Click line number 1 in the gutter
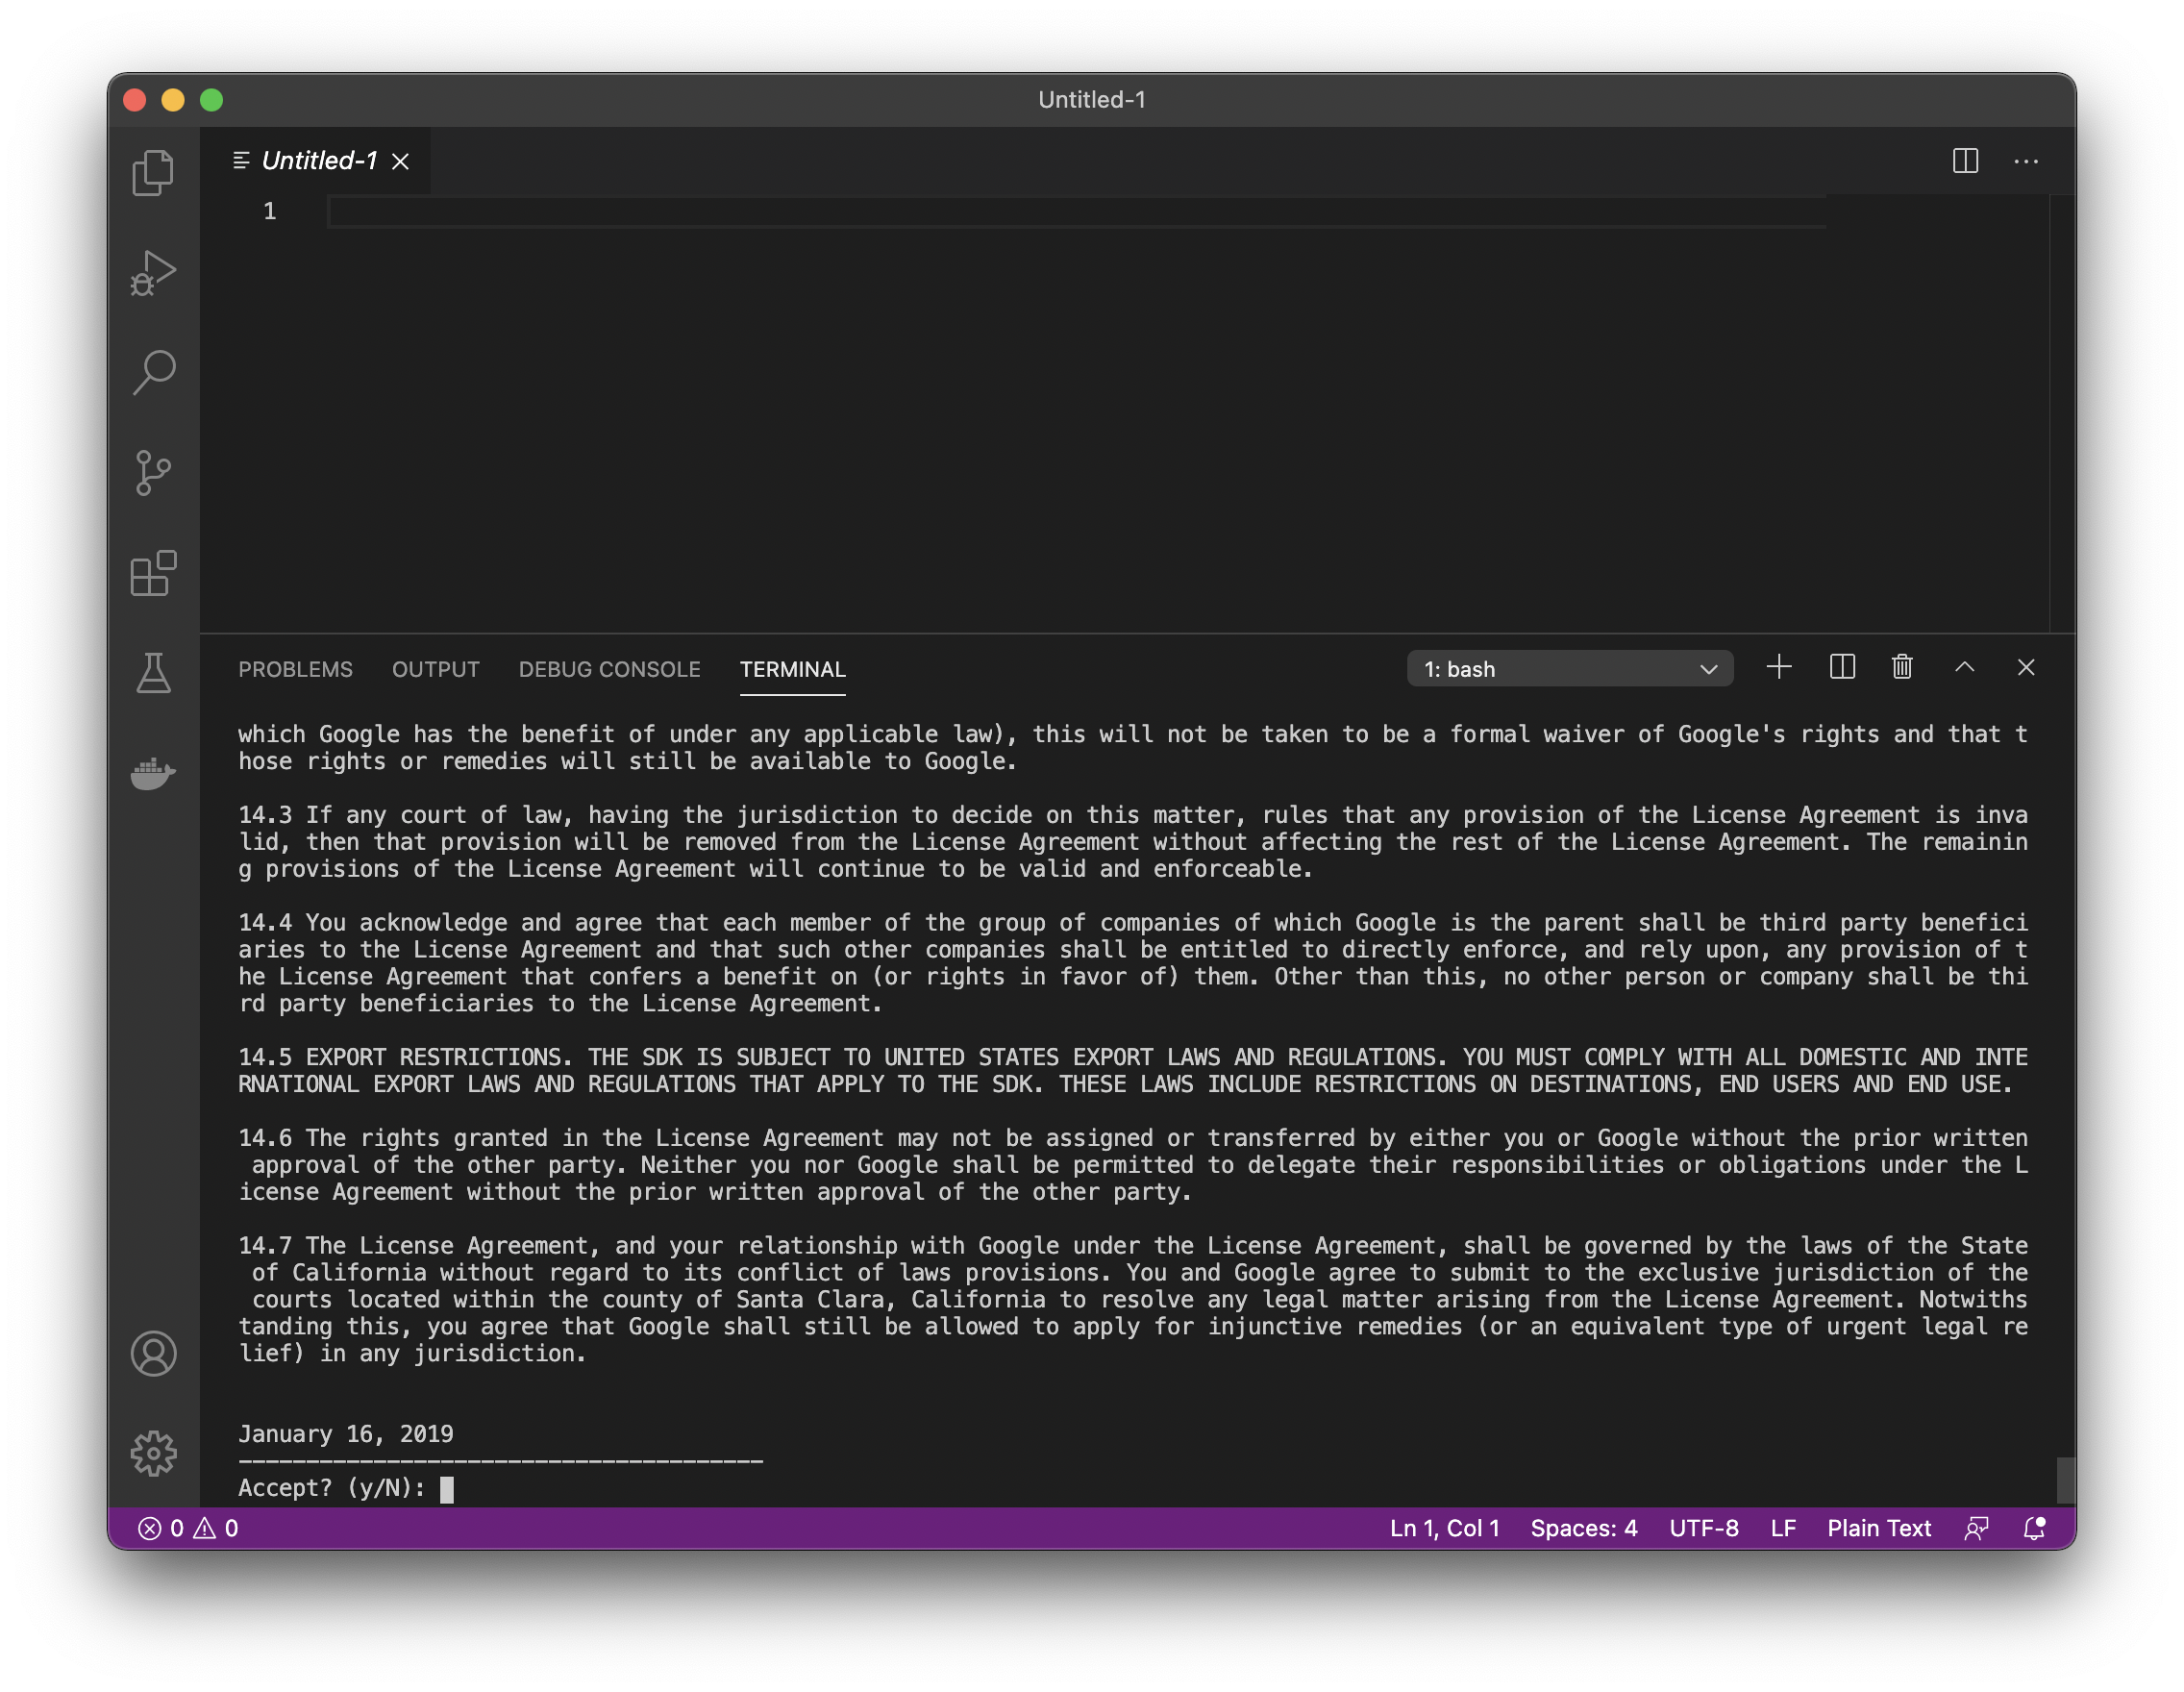This screenshot has width=2184, height=1692. 269,211
